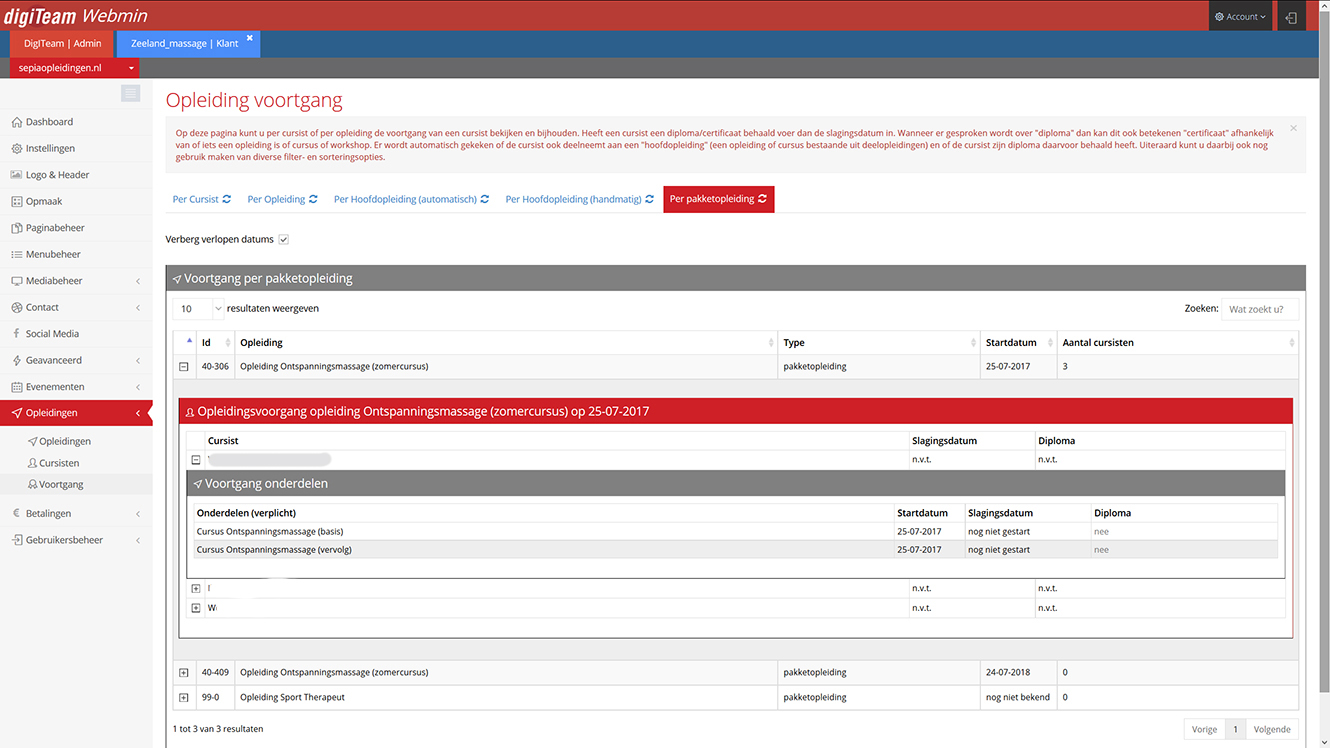Toggle sidebar with the hamburger icon

pos(130,93)
